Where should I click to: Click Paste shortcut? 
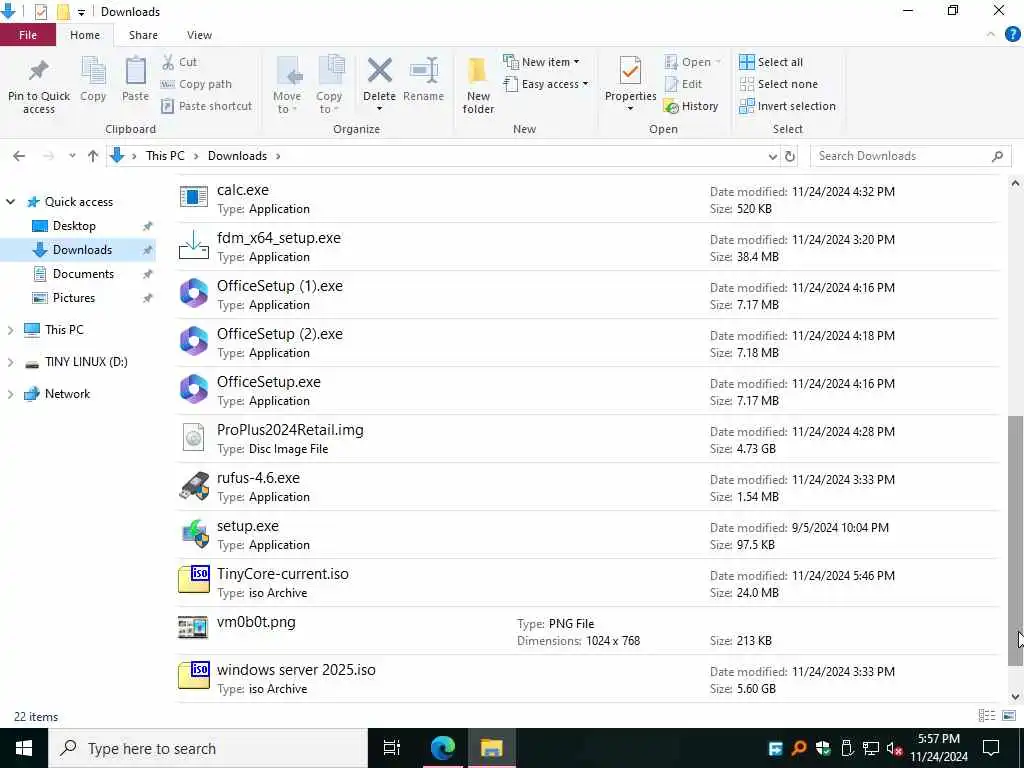click(x=206, y=106)
